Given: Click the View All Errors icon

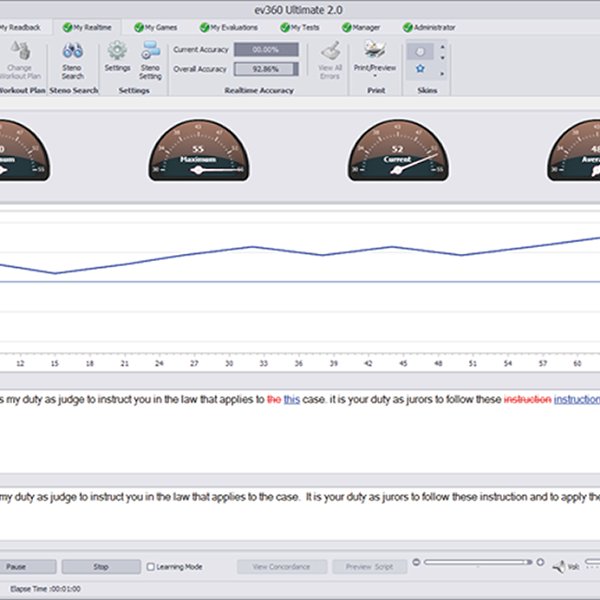Looking at the screenshot, I should [x=330, y=51].
